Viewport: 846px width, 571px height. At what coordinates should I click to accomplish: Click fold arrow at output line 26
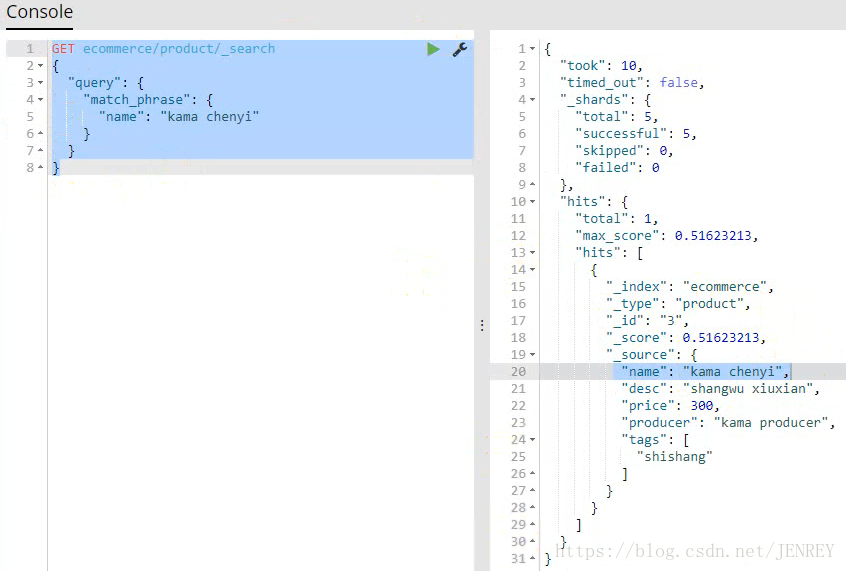[x=533, y=473]
